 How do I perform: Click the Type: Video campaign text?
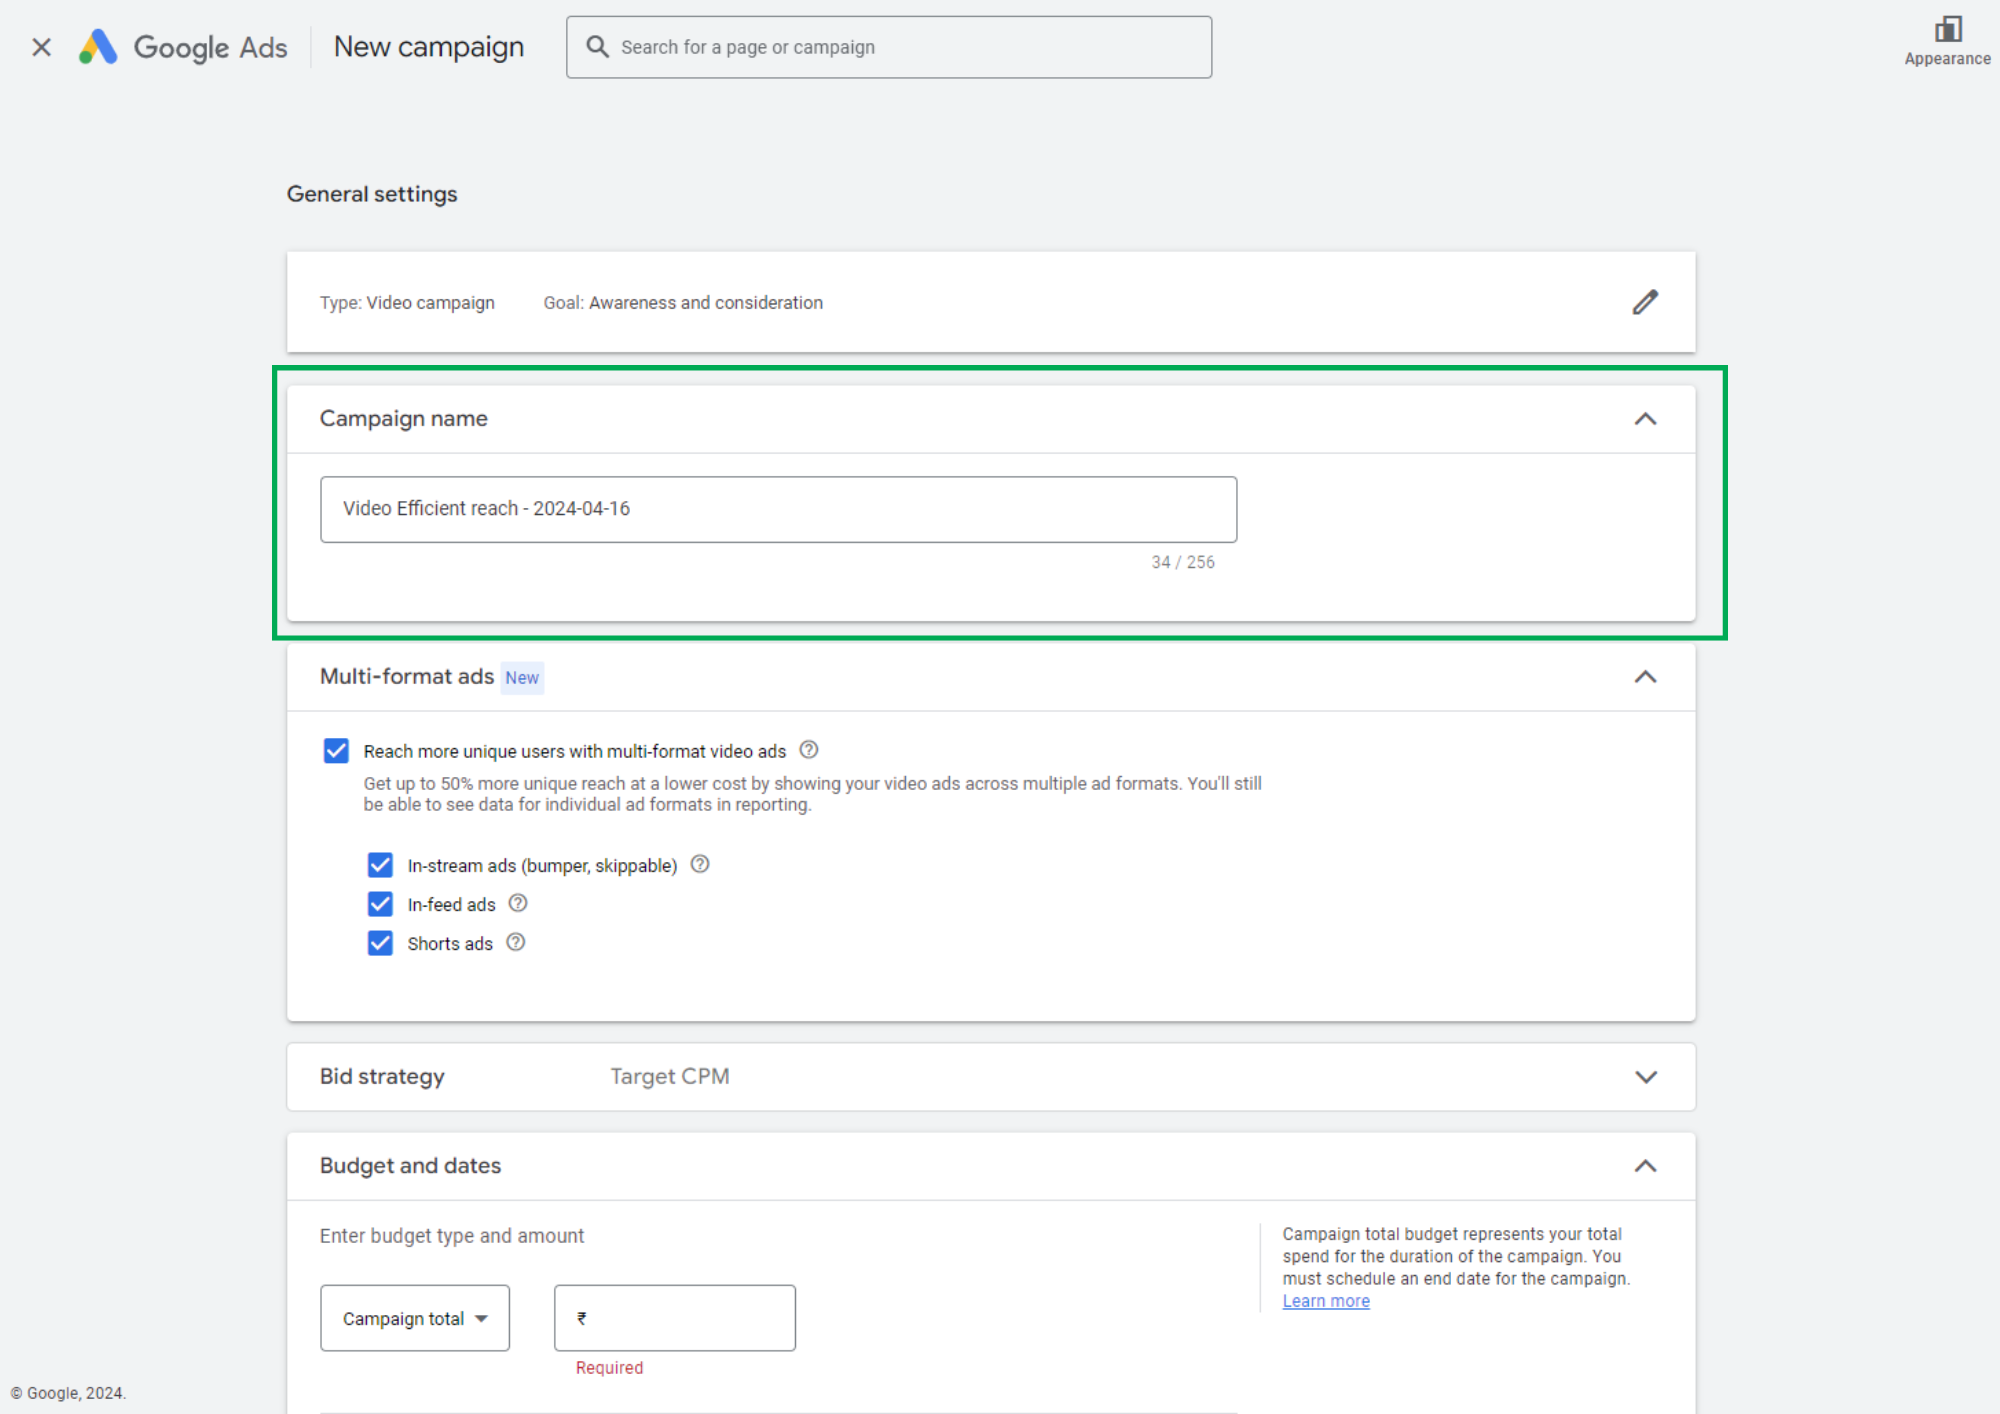(407, 303)
